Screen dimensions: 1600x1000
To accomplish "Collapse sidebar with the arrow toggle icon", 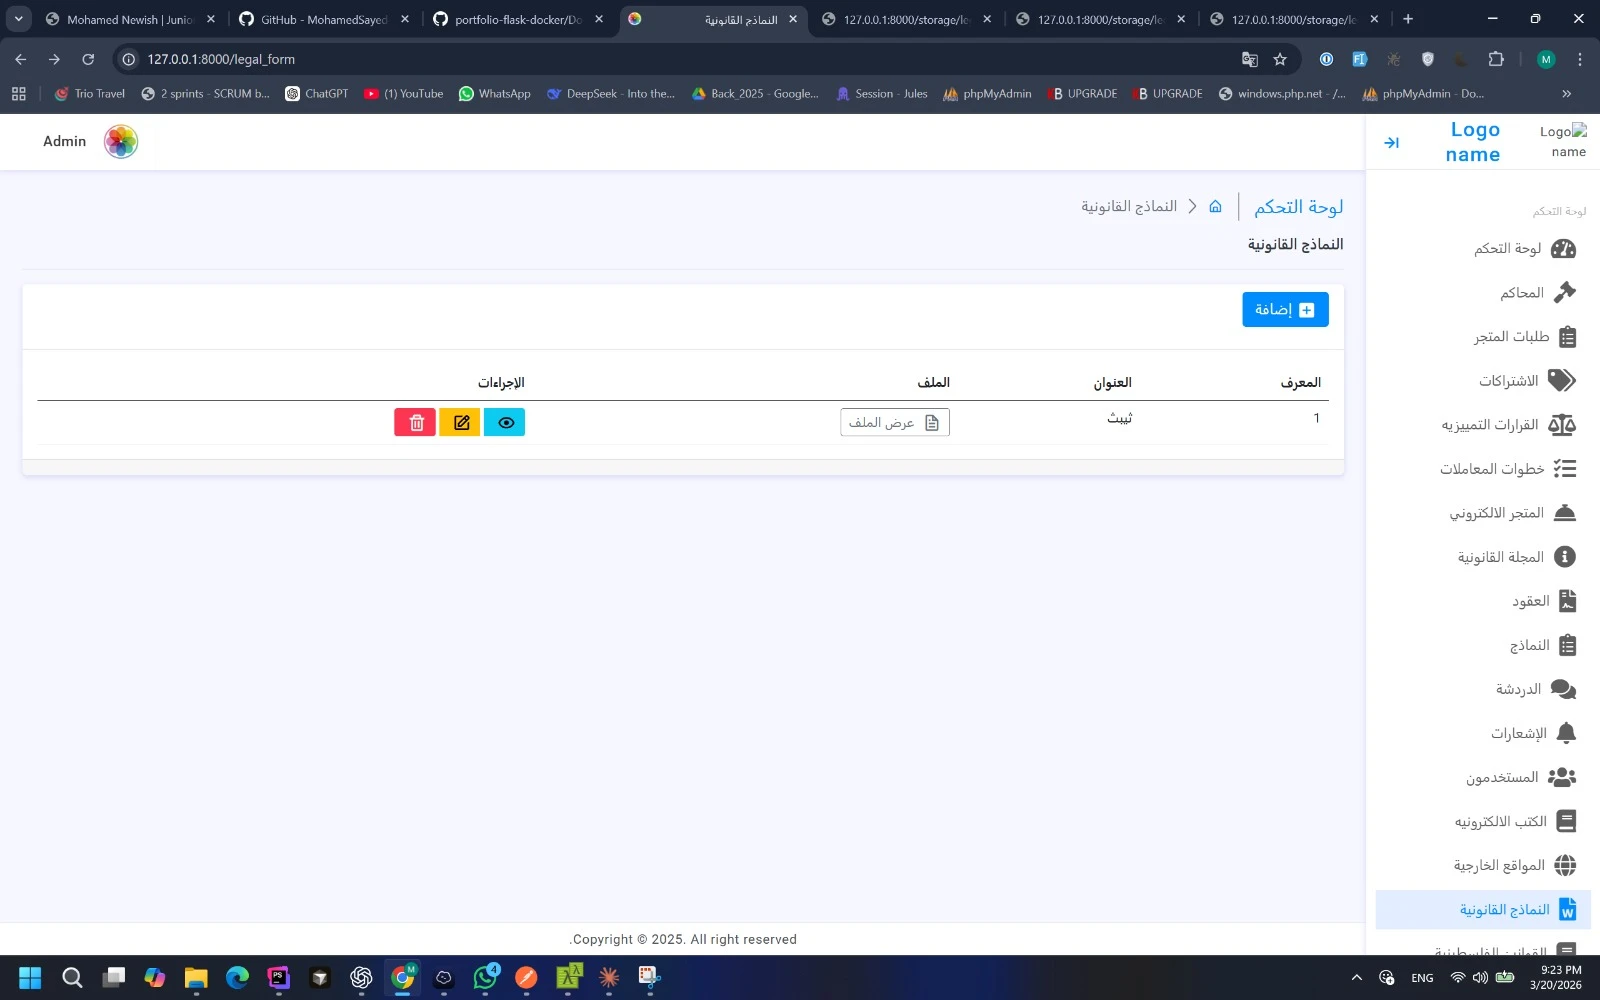I will tap(1391, 143).
